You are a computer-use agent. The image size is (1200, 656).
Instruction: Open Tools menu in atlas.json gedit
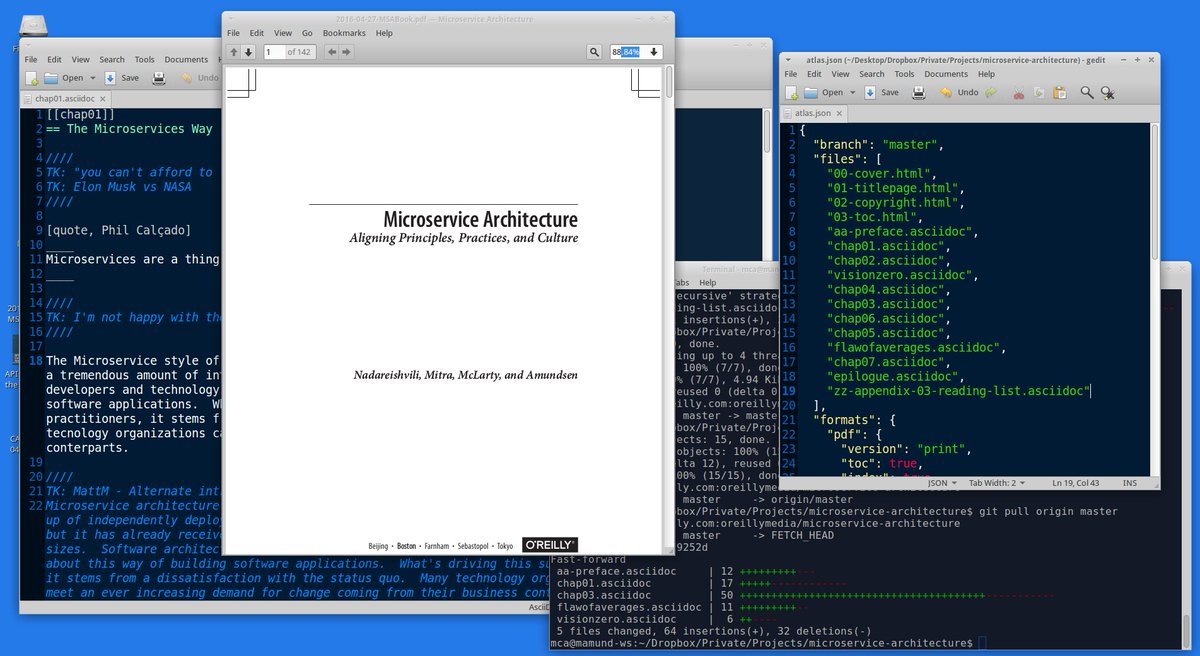click(904, 74)
